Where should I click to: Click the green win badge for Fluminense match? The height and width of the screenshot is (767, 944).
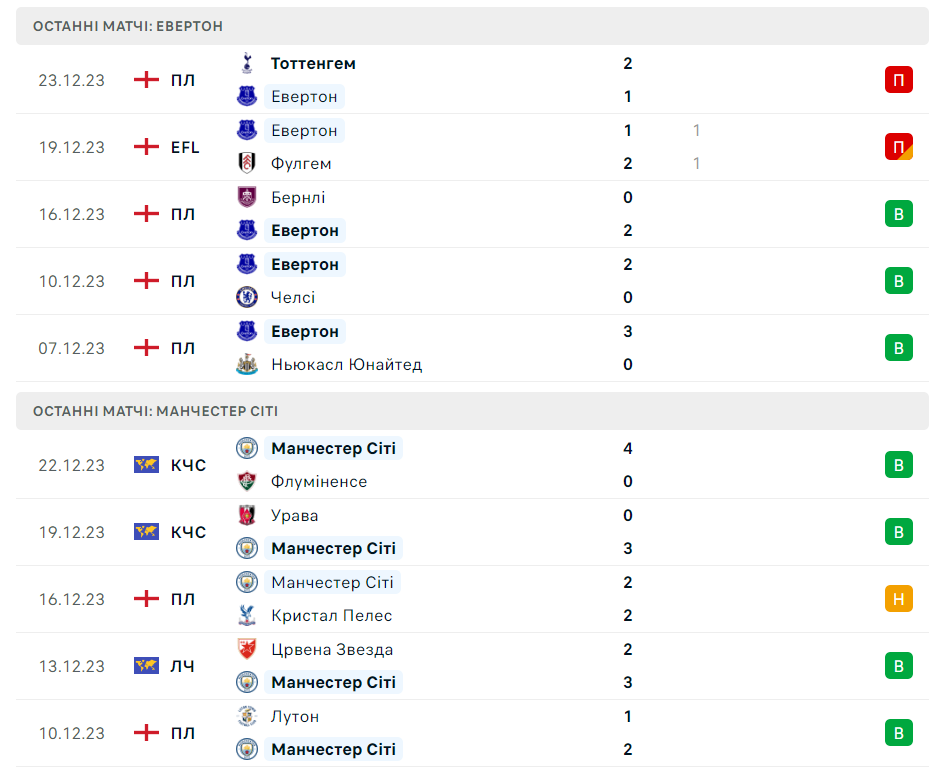899,465
